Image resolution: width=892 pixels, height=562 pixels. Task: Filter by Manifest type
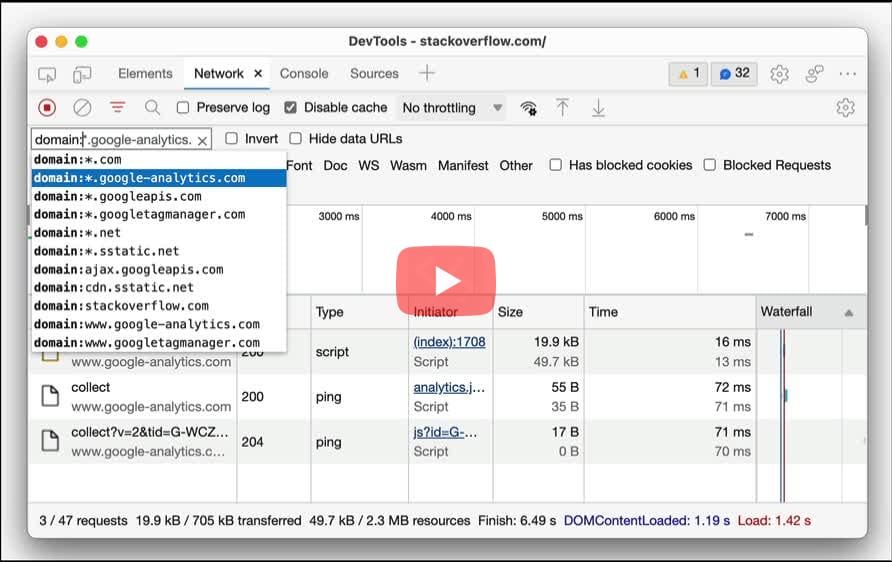[x=463, y=166]
